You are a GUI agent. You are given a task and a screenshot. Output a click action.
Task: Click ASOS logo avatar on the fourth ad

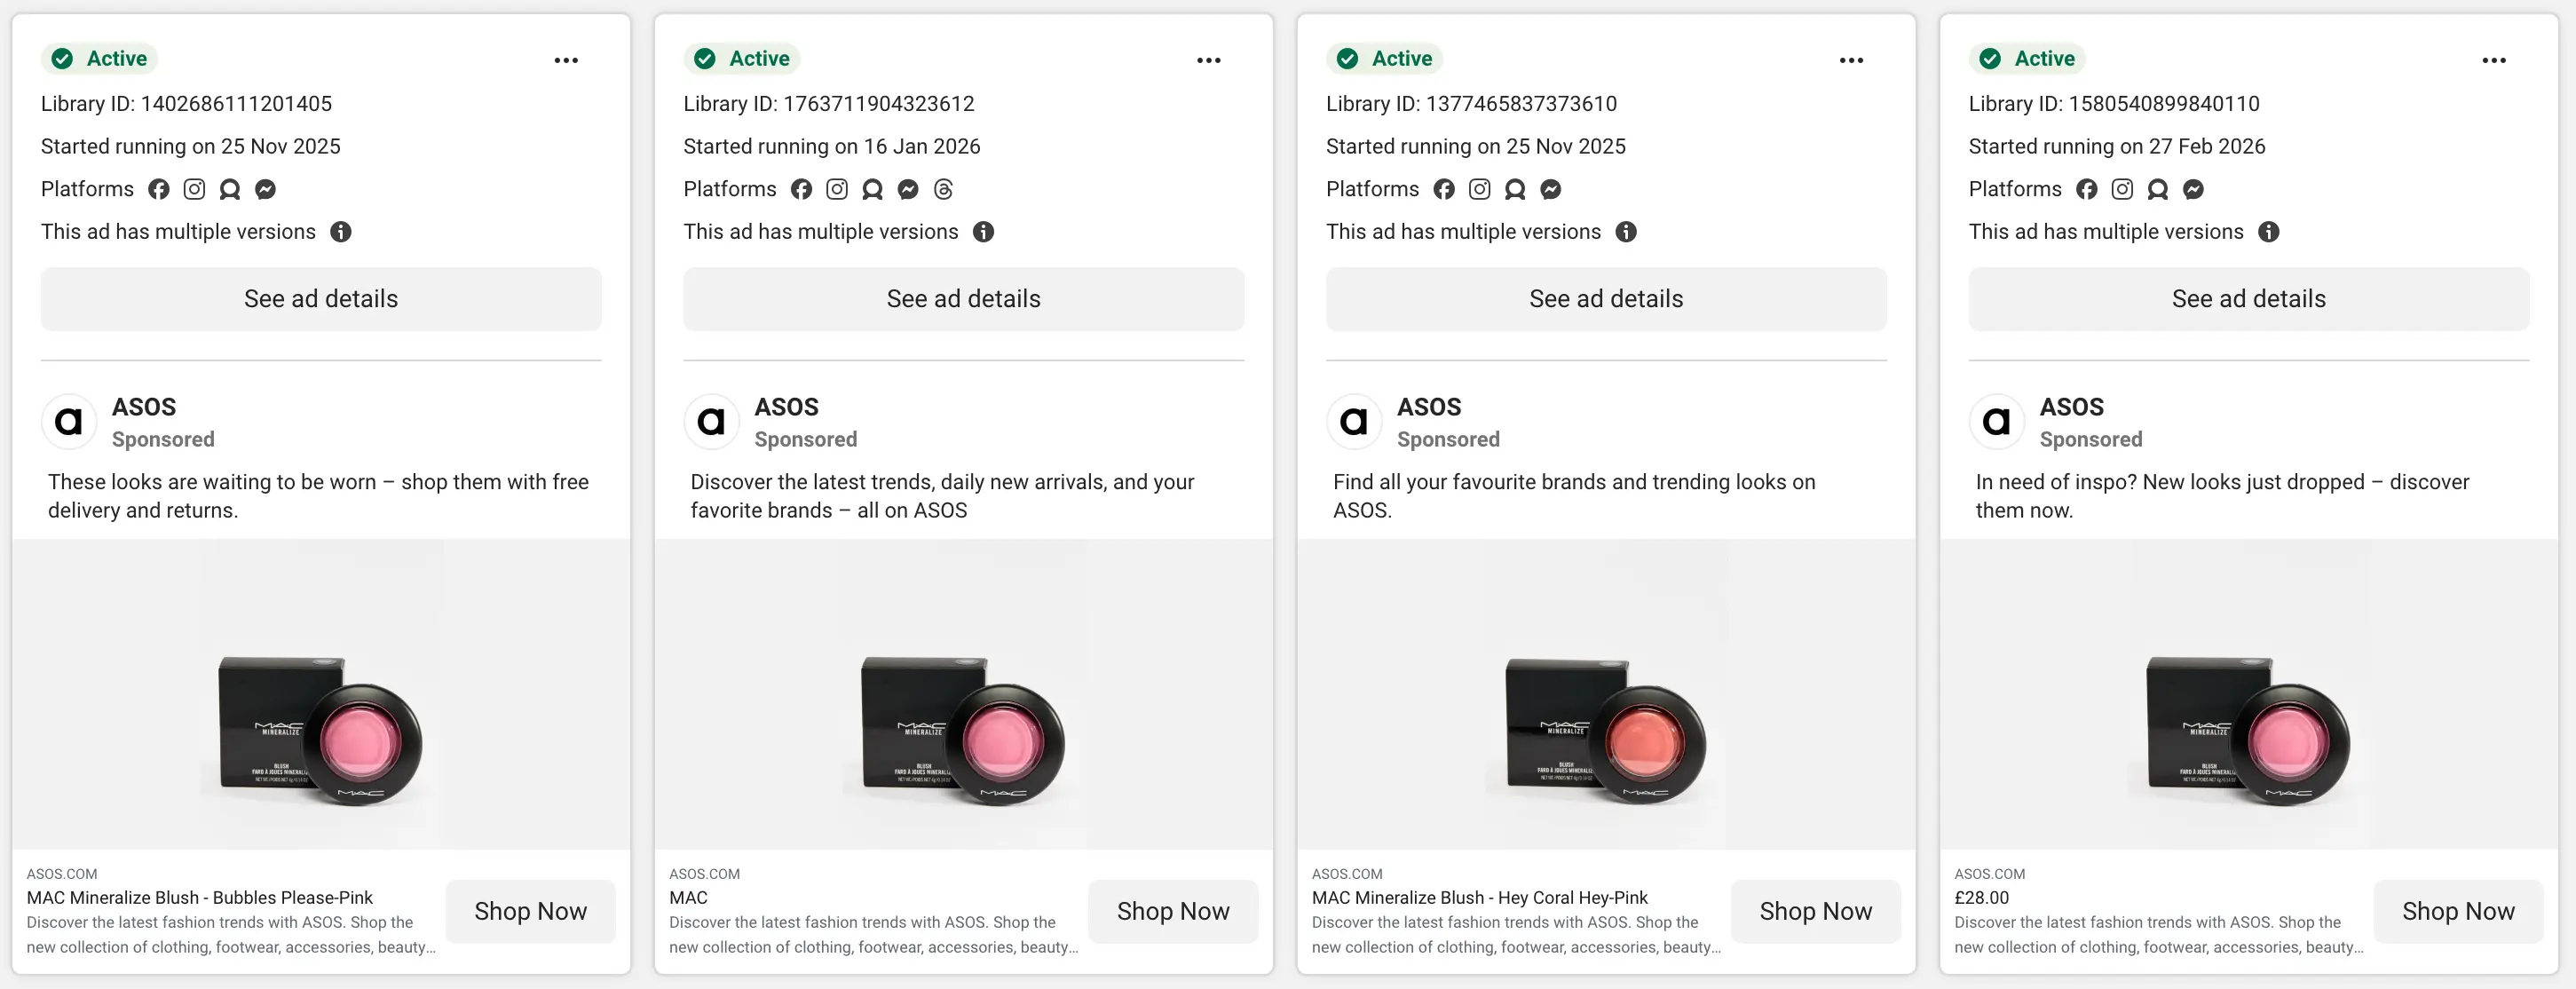tap(1996, 422)
